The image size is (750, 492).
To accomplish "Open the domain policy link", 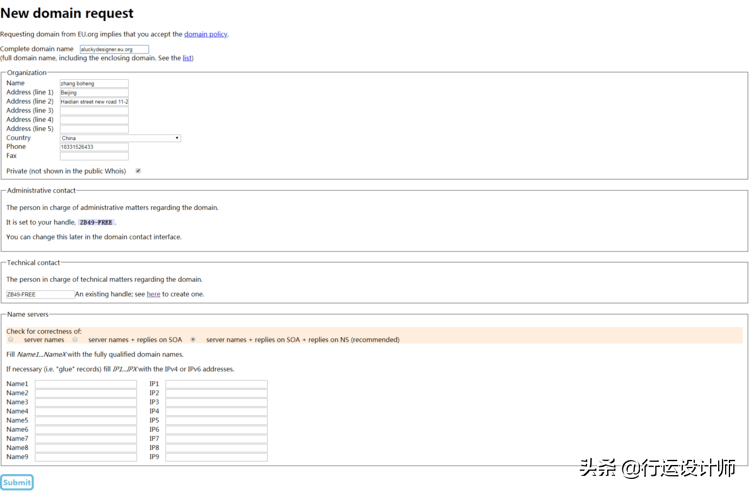I will click(206, 34).
